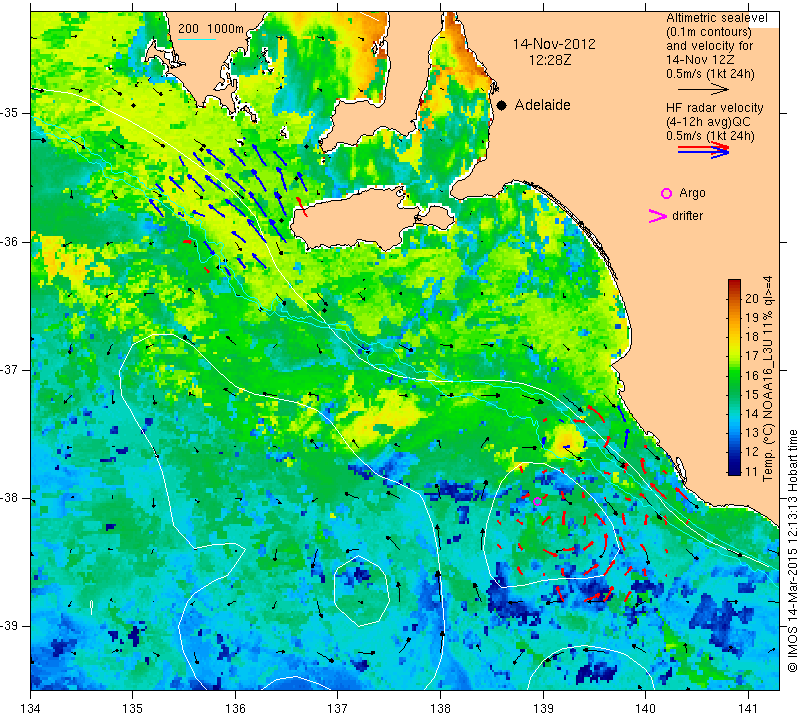Click the black Adelaide city dot marker
The image size is (800, 720).
pyautogui.click(x=502, y=106)
